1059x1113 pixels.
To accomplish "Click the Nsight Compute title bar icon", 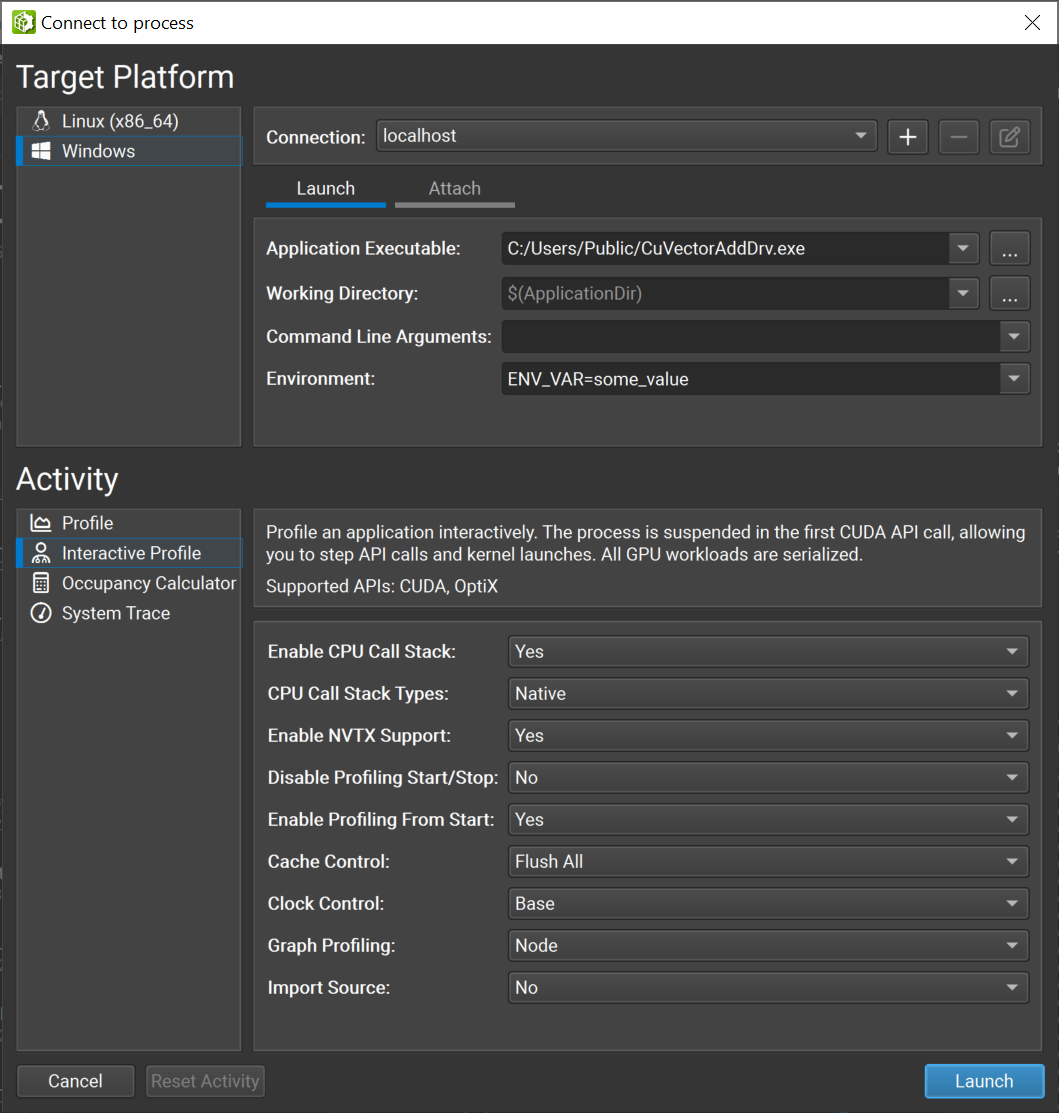I will click(23, 22).
